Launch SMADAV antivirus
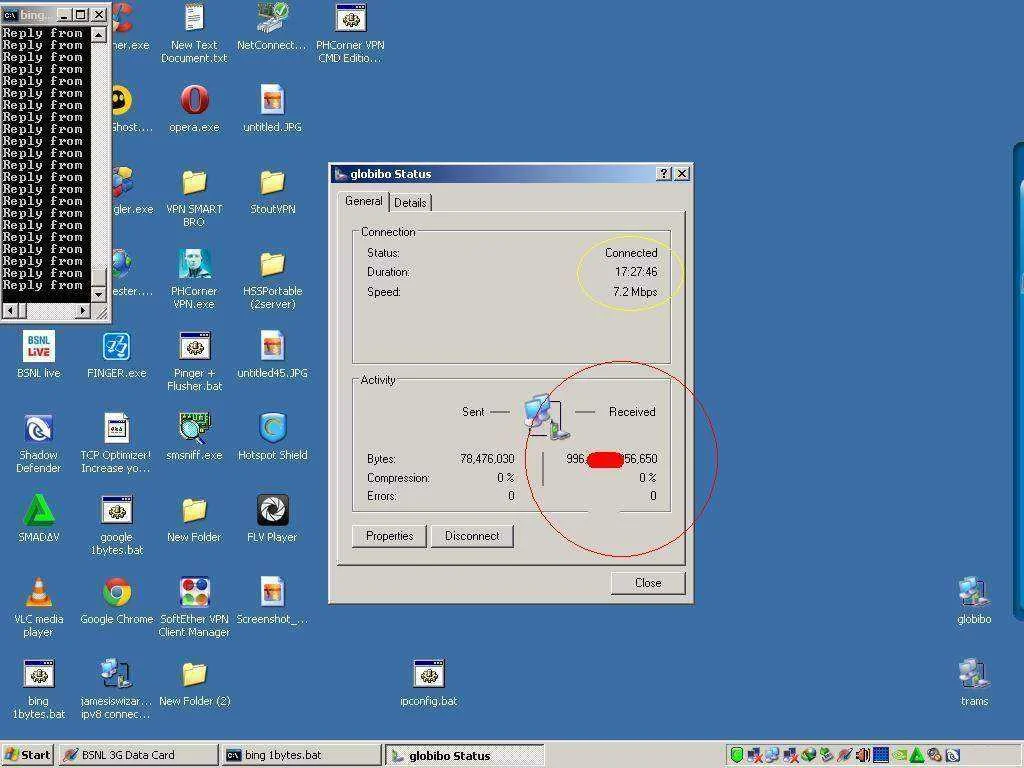The width and height of the screenshot is (1024, 768). (39, 519)
